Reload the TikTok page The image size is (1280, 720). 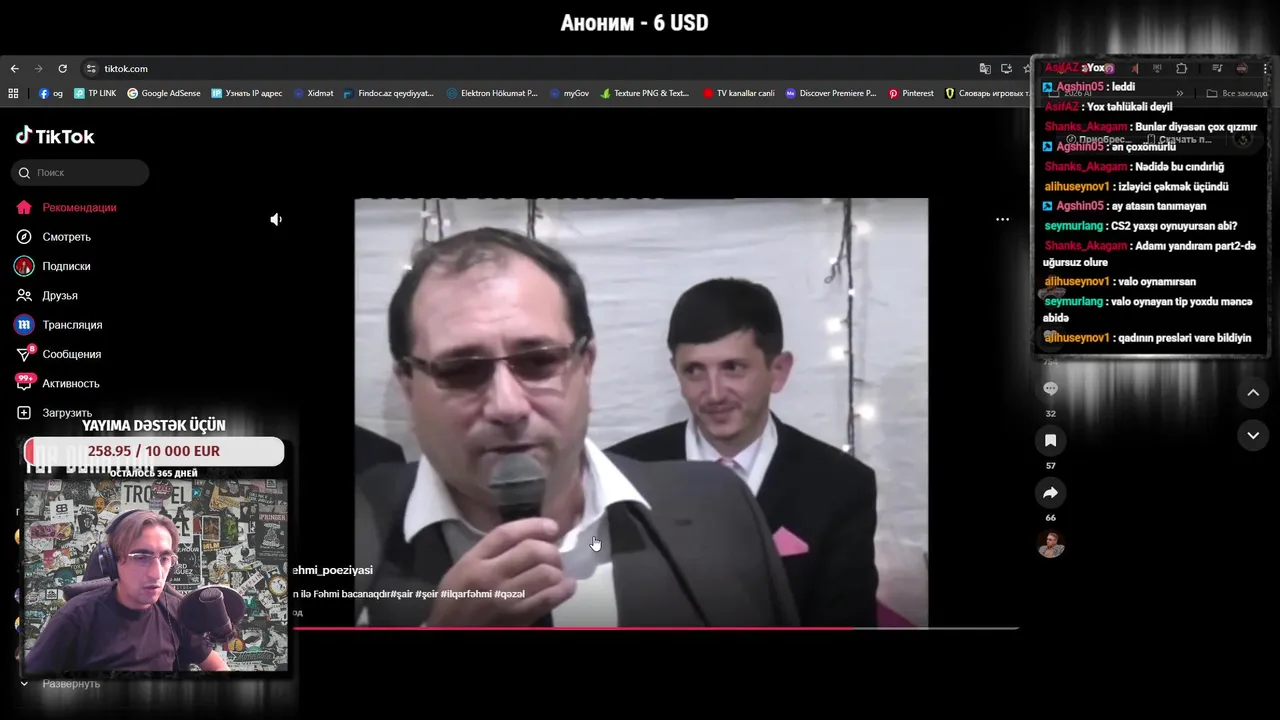coord(62,69)
